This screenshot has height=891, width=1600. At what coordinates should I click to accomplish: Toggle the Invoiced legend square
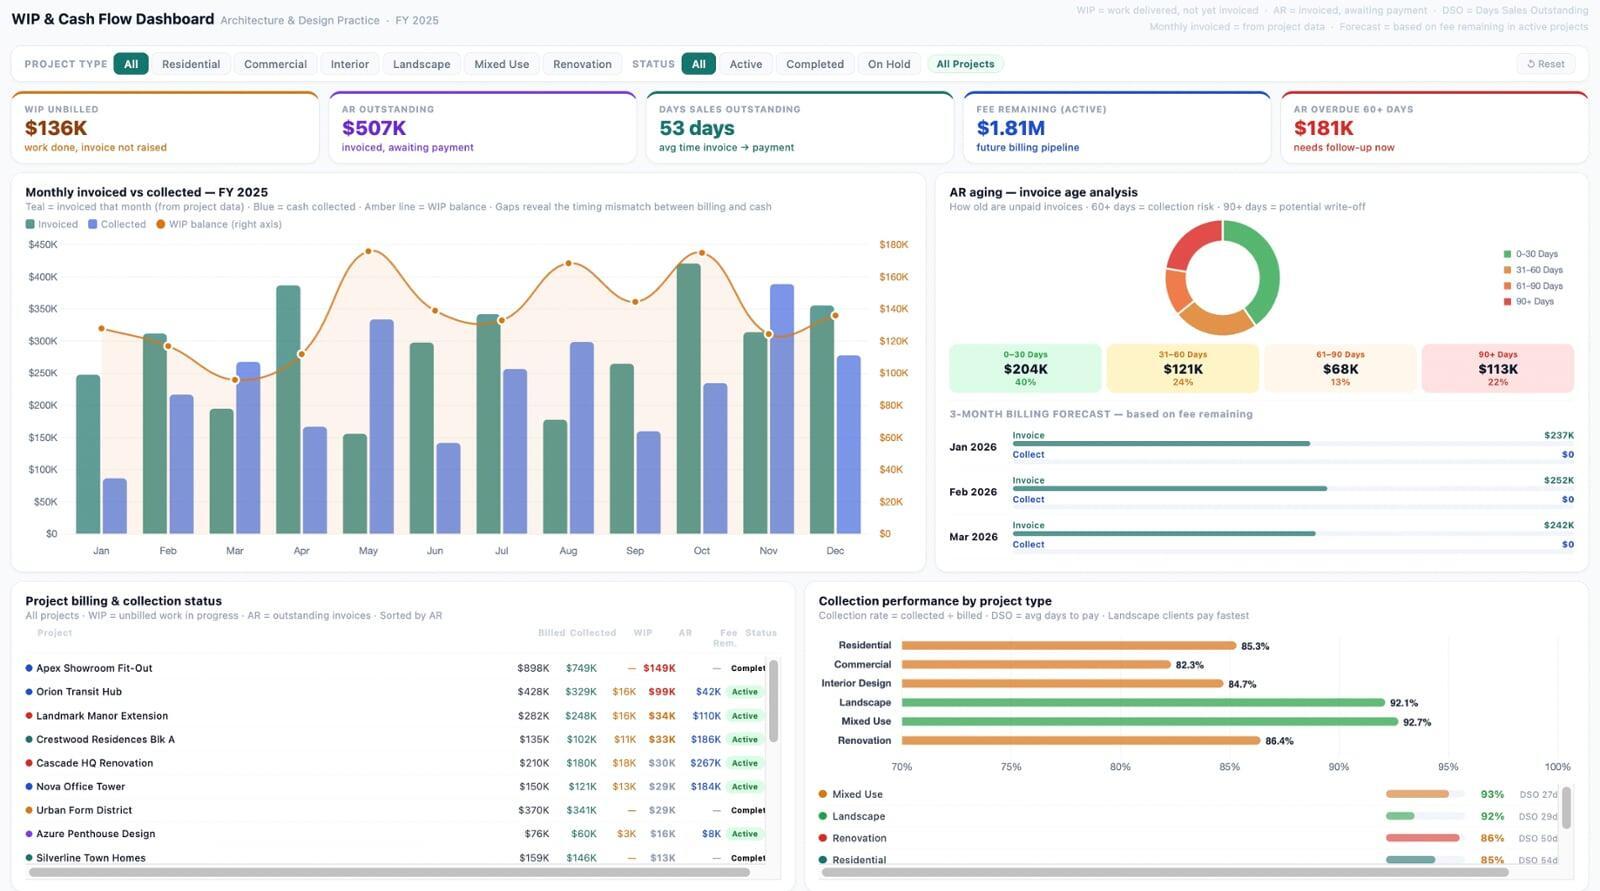(30, 225)
